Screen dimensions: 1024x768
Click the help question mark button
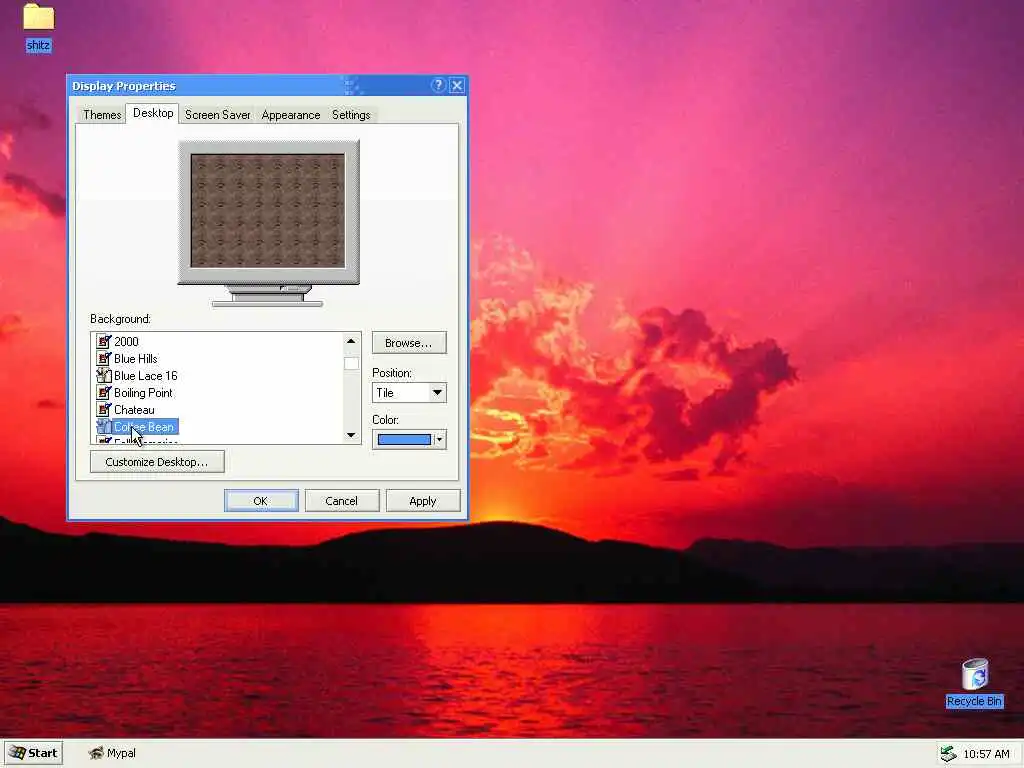pos(438,86)
